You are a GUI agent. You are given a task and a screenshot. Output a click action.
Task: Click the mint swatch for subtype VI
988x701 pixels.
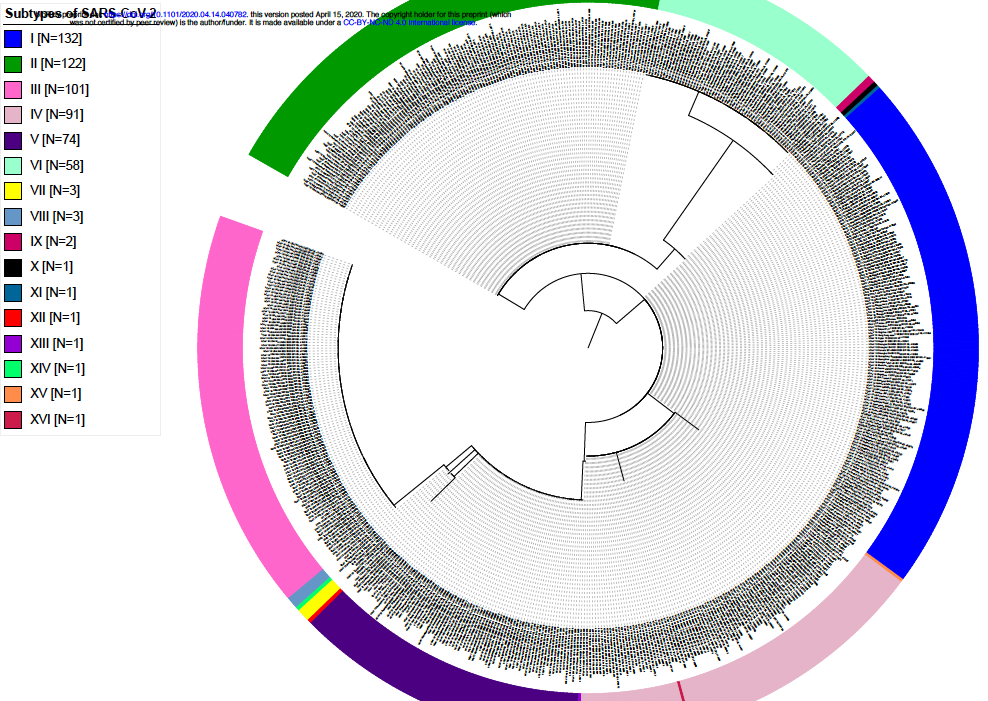pyautogui.click(x=13, y=166)
